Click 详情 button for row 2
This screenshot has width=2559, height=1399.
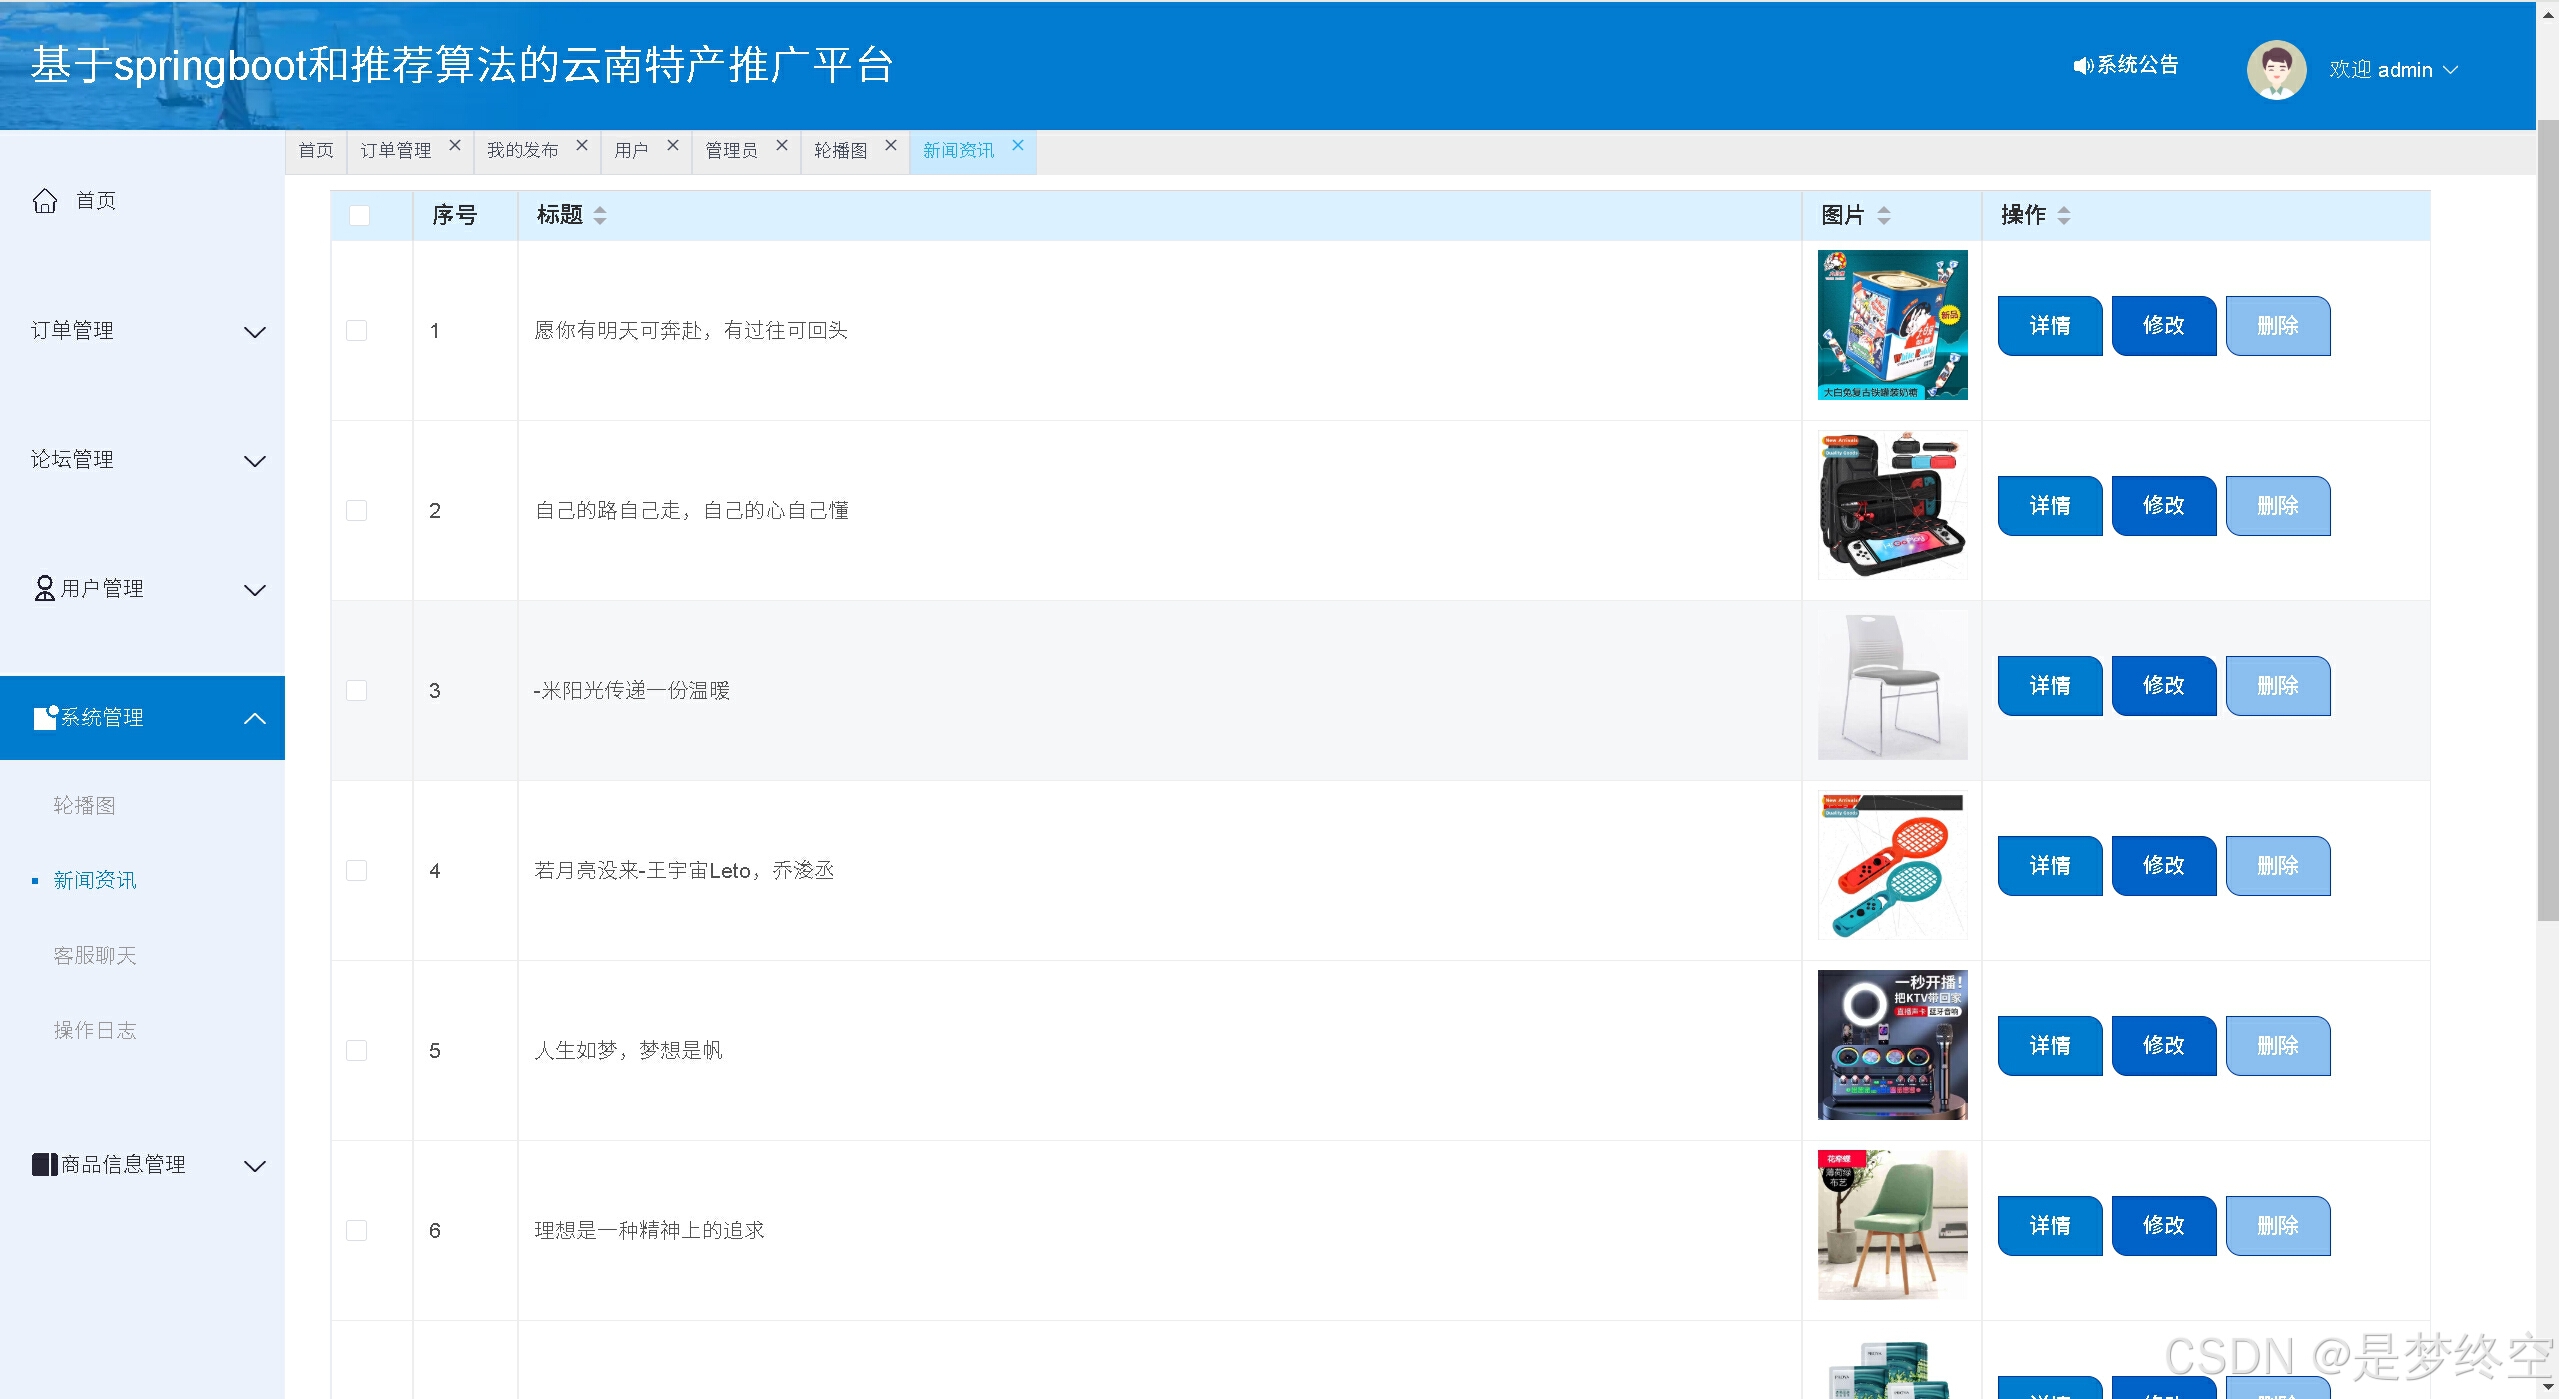[2049, 506]
